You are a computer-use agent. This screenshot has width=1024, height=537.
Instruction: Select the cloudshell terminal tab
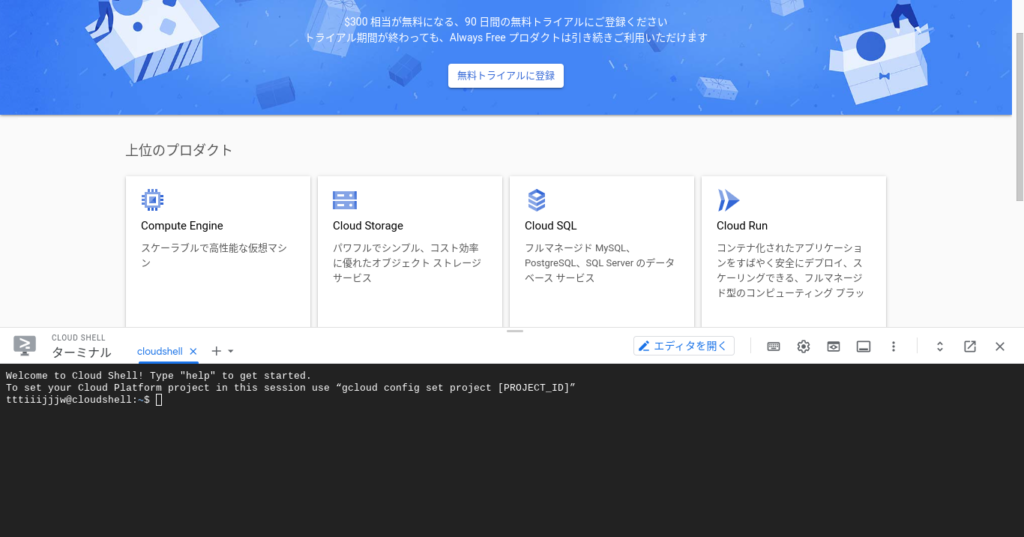point(160,352)
